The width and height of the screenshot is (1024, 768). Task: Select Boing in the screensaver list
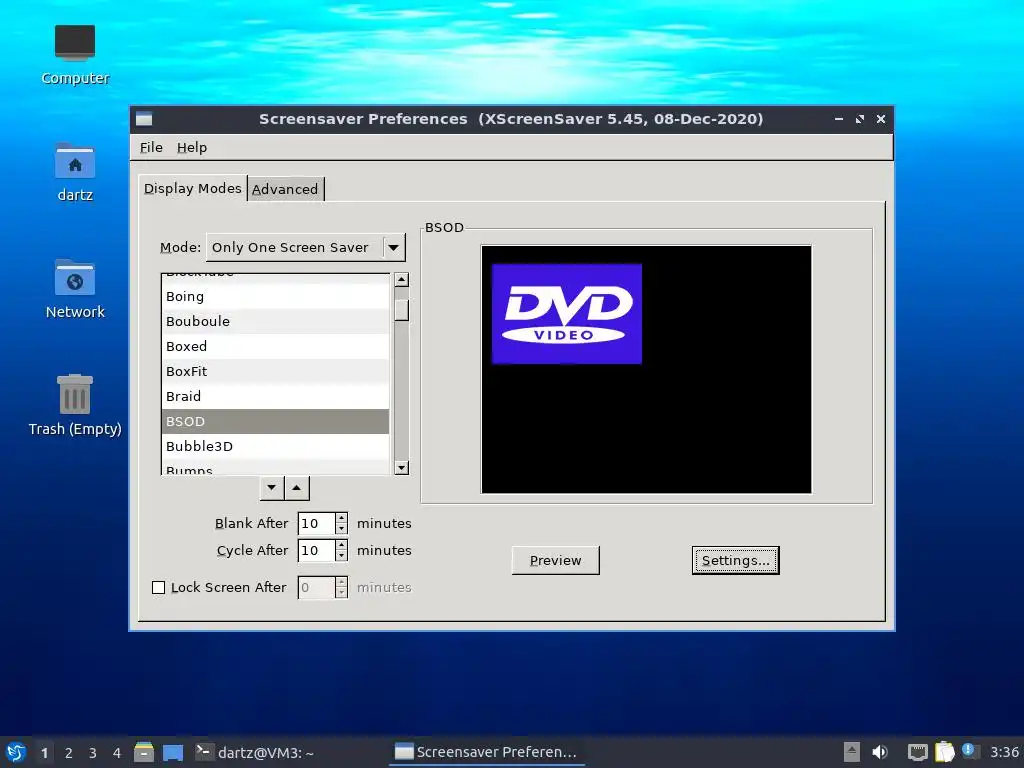275,296
